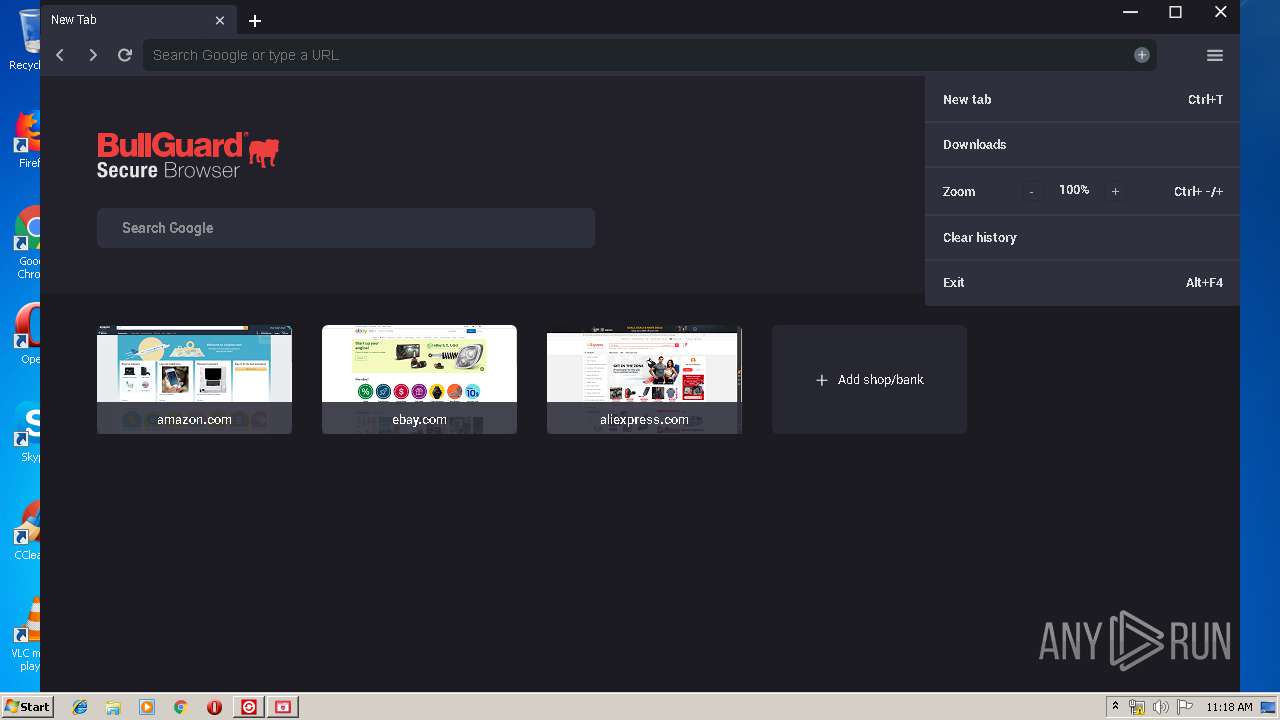This screenshot has height=720, width=1280.
Task: Click the volume speaker tray icon
Action: pyautogui.click(x=1161, y=707)
